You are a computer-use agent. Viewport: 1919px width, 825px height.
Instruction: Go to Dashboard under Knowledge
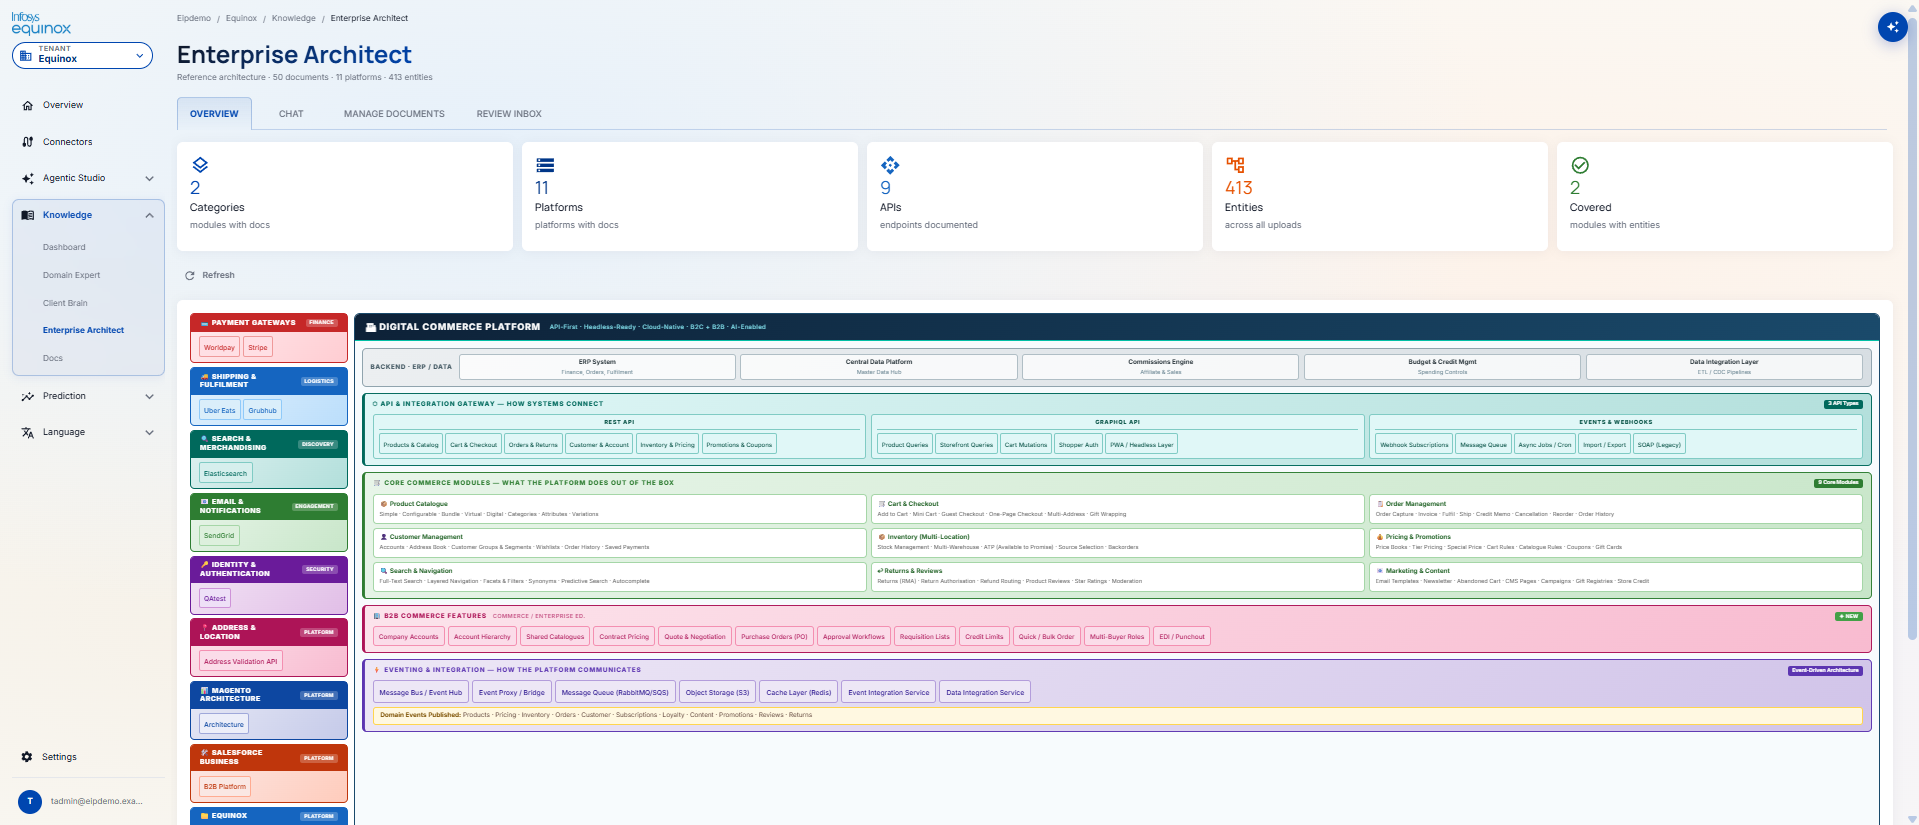pos(64,247)
